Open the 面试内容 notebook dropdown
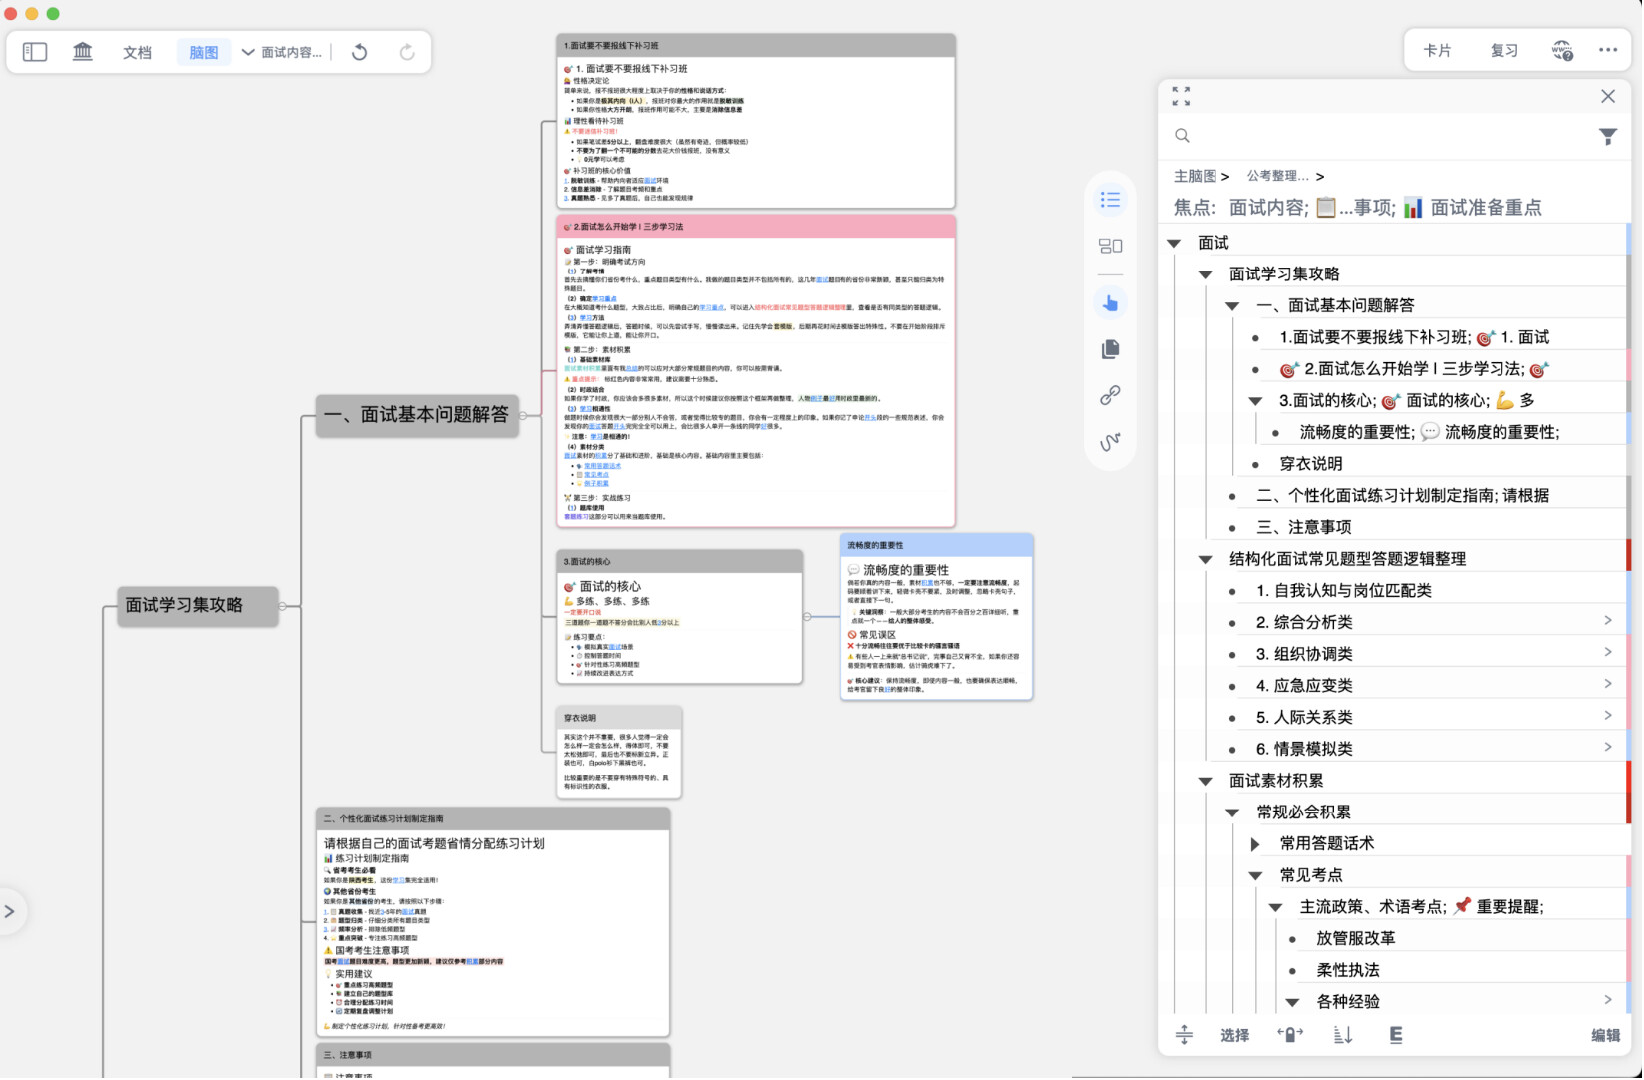The width and height of the screenshot is (1644, 1080). [x=282, y=53]
